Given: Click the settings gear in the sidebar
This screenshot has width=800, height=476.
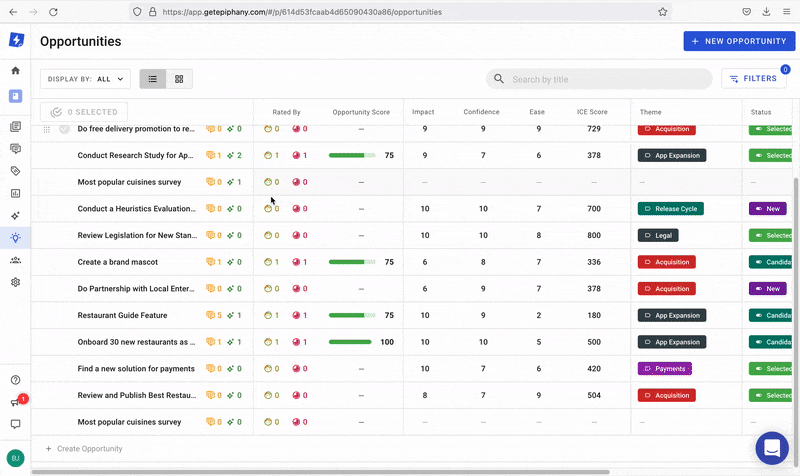Looking at the screenshot, I should (x=15, y=282).
